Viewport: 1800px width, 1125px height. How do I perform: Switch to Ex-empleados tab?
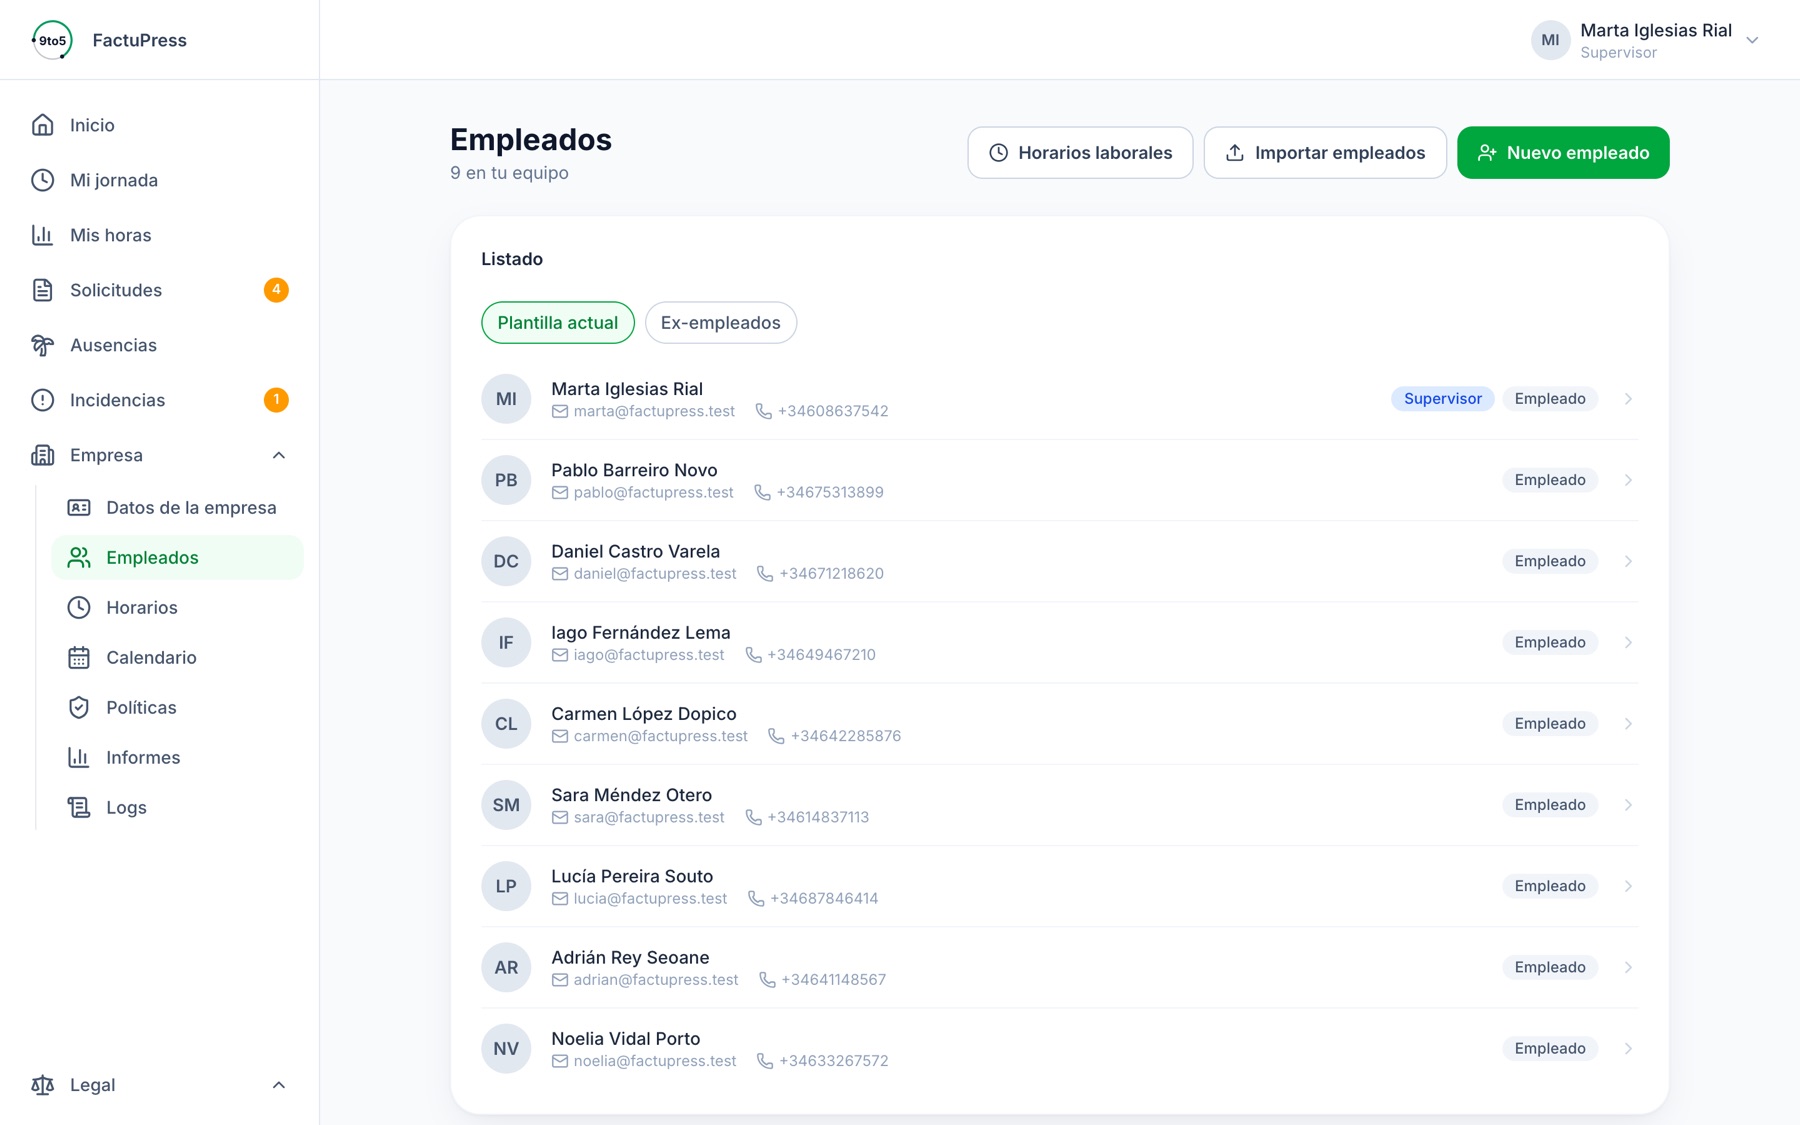tap(721, 322)
